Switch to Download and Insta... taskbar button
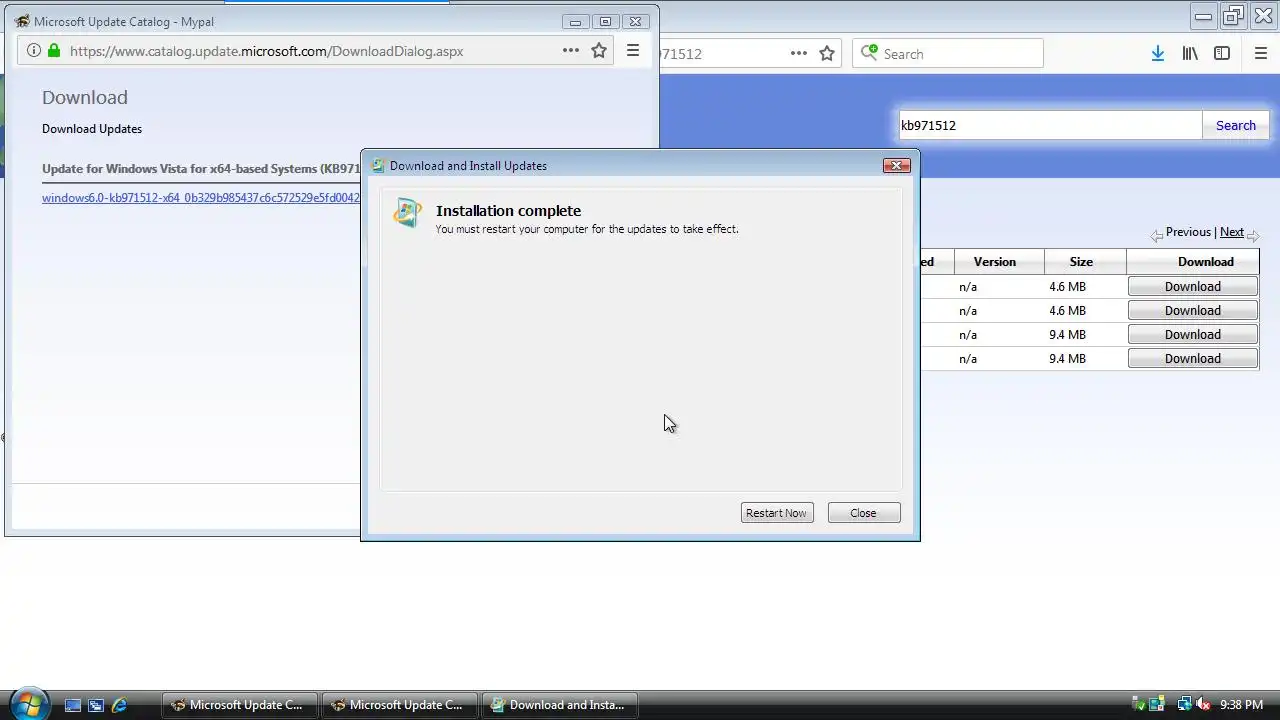 click(x=560, y=705)
